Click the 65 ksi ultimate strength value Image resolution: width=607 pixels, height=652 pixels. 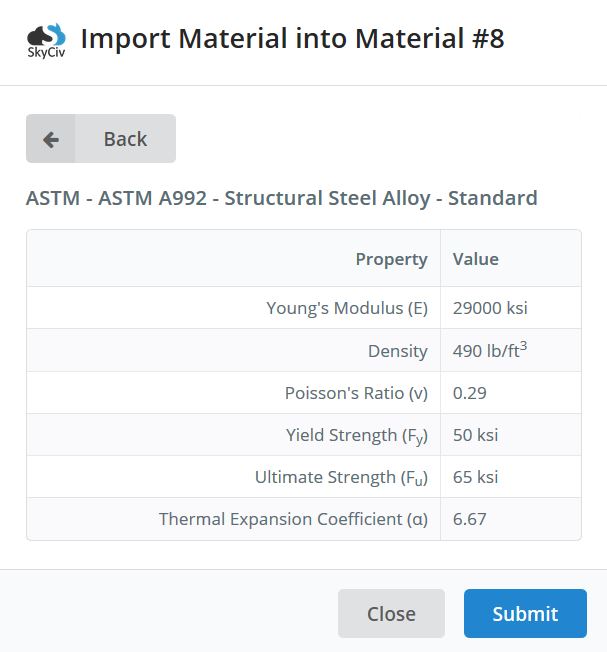pos(475,477)
